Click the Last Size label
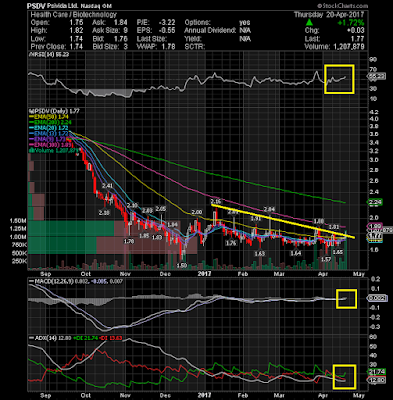The image size is (393, 400). (x=151, y=39)
